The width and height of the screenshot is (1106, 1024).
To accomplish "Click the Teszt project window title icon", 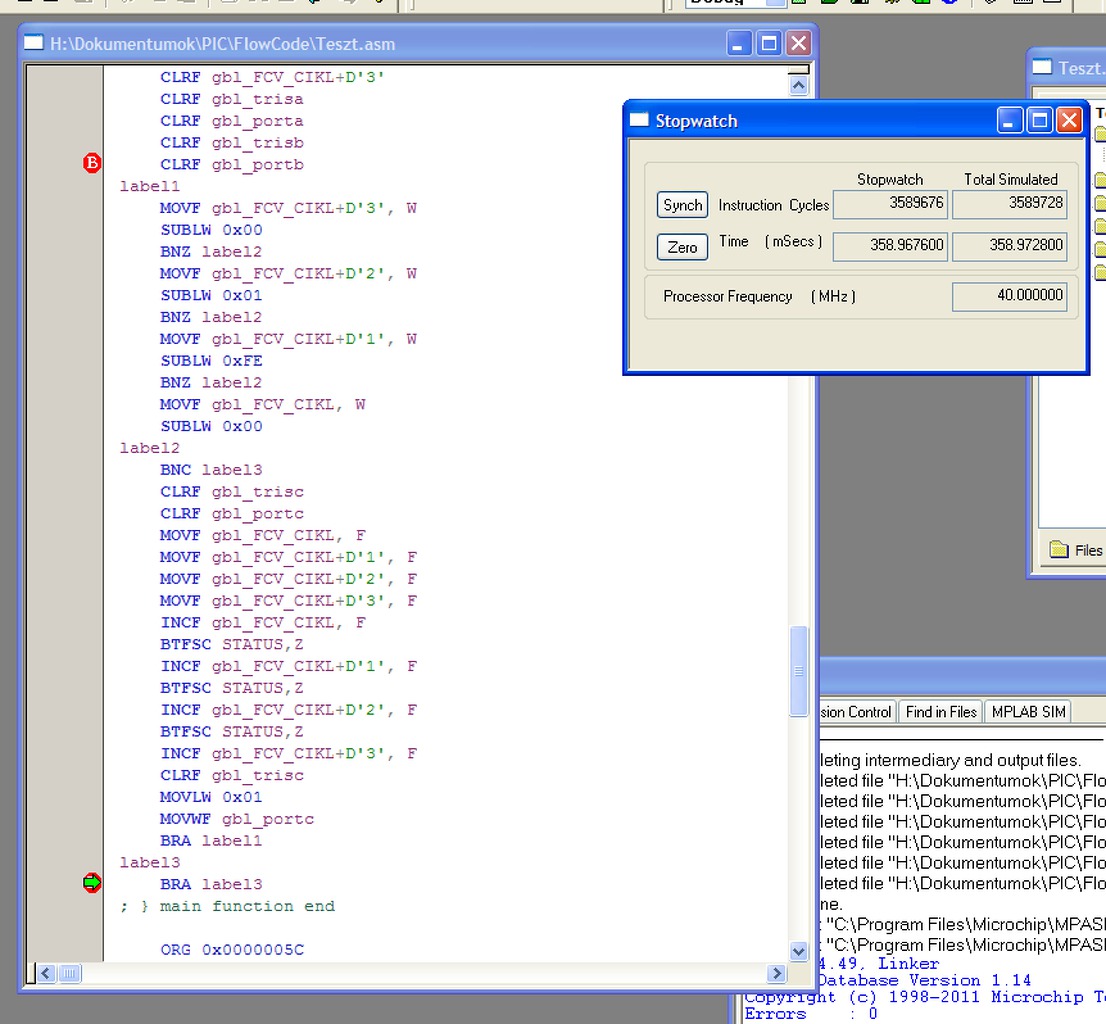I will (x=1042, y=68).
